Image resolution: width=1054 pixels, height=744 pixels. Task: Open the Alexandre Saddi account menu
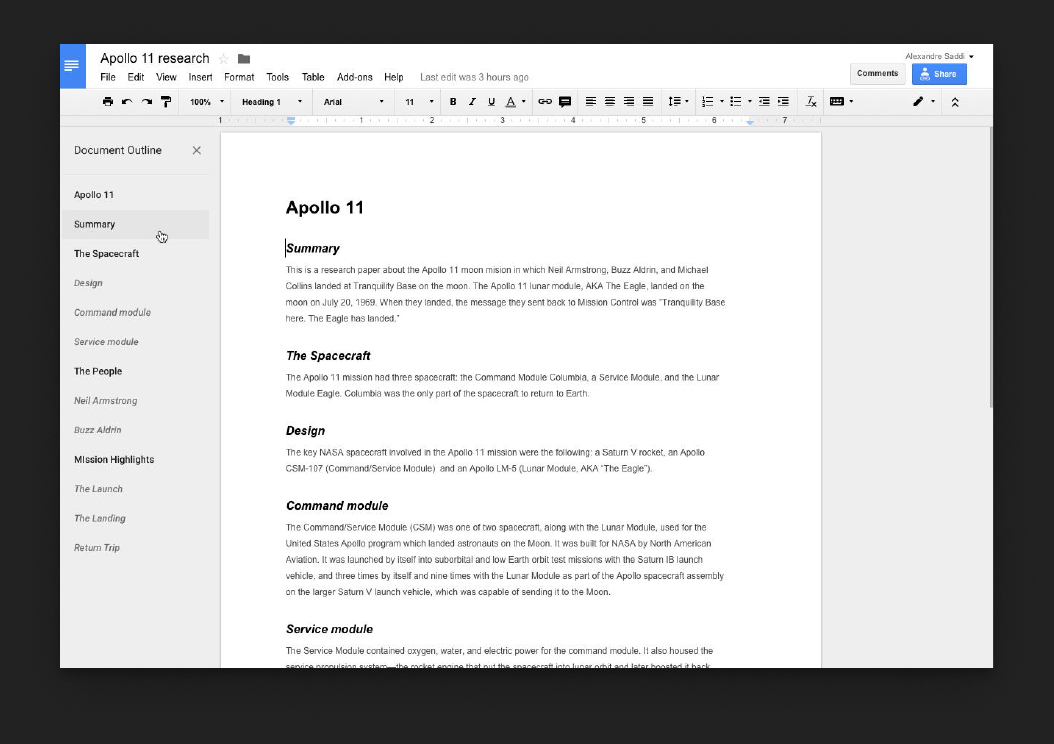point(939,56)
